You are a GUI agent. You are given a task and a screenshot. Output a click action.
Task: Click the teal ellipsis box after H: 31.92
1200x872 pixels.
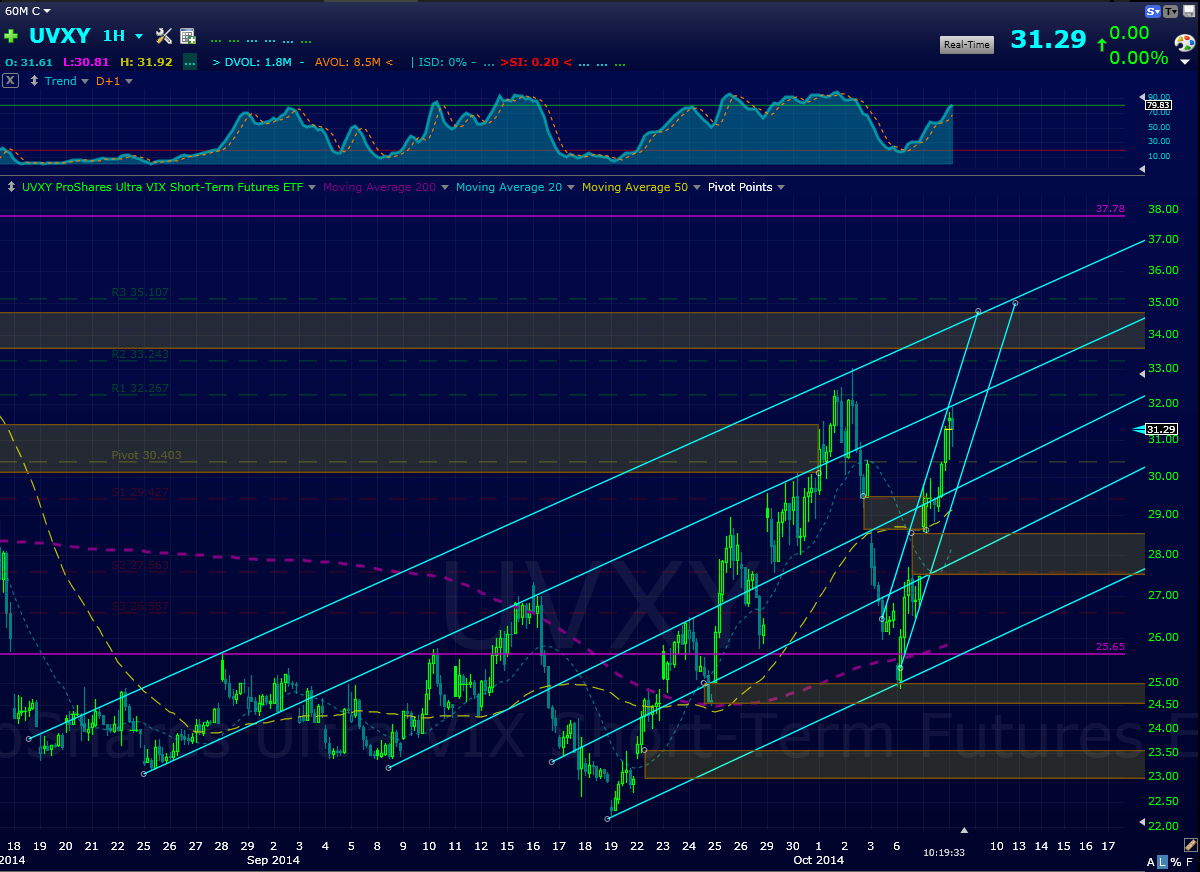click(190, 62)
